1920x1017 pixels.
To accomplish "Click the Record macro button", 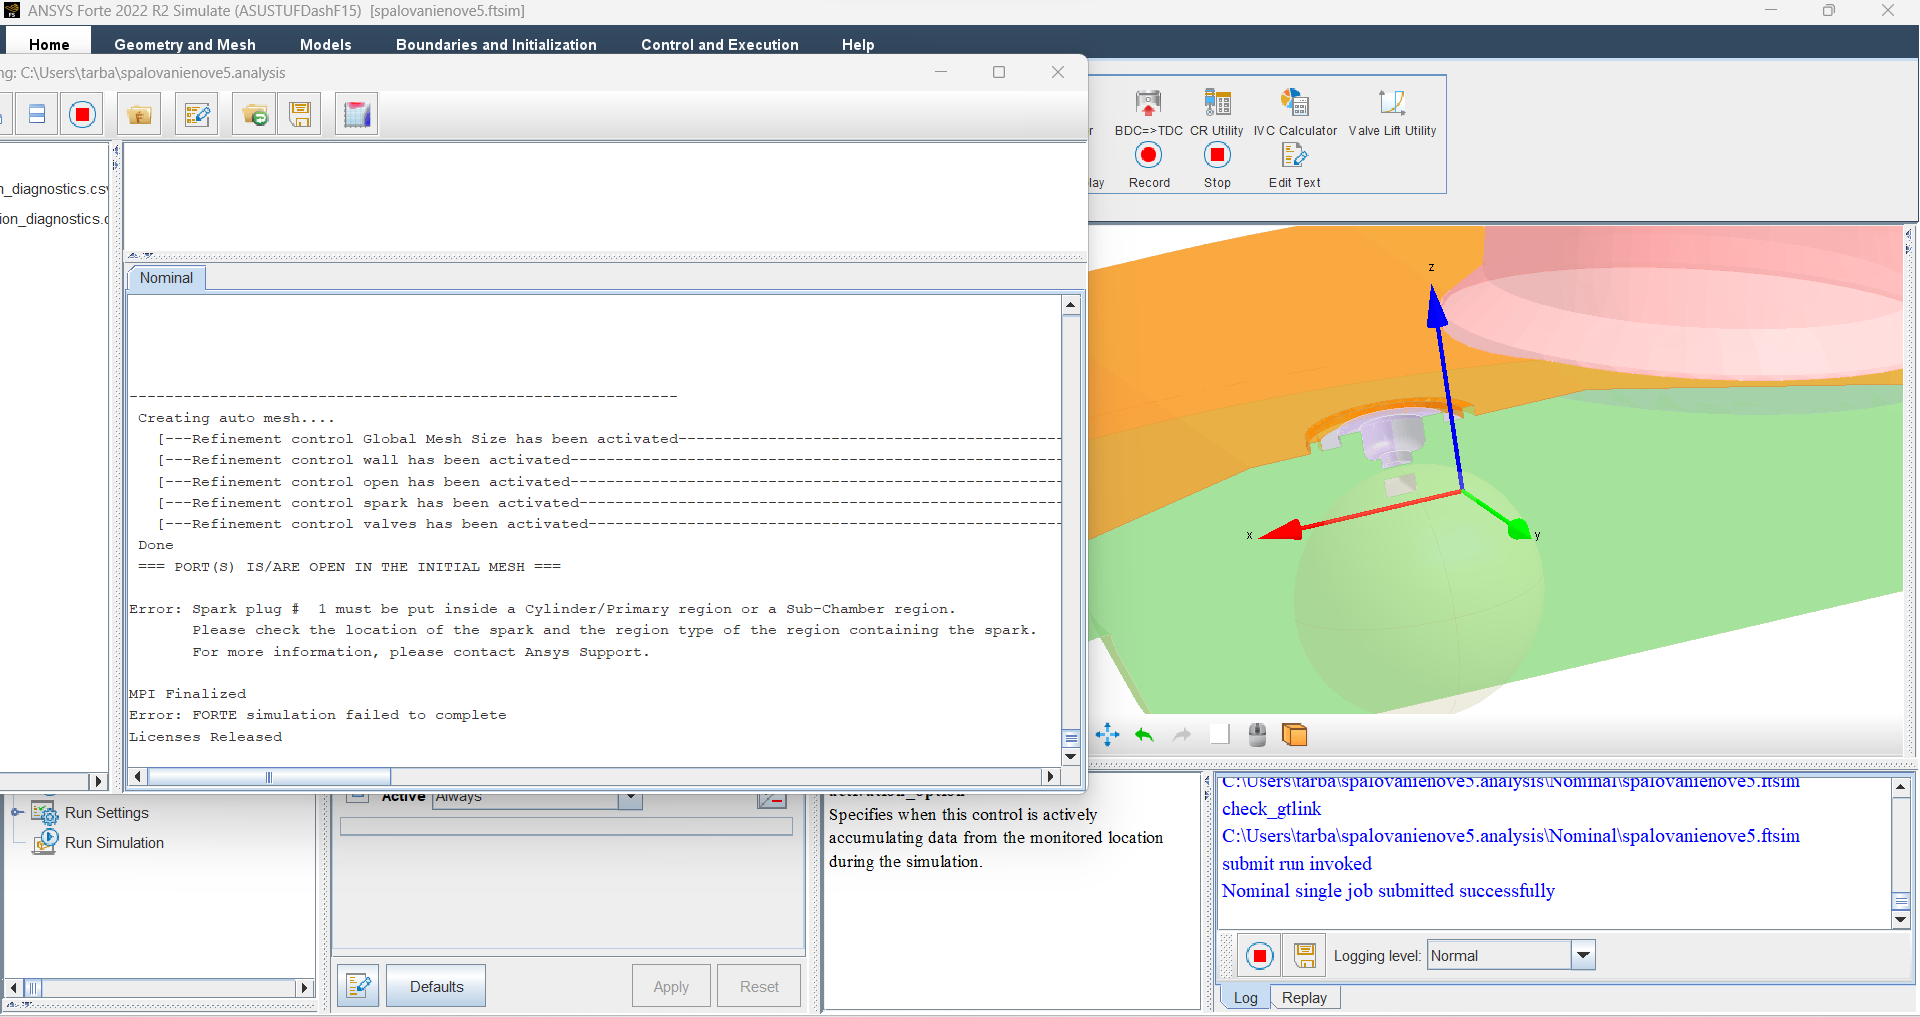I will click(1149, 165).
